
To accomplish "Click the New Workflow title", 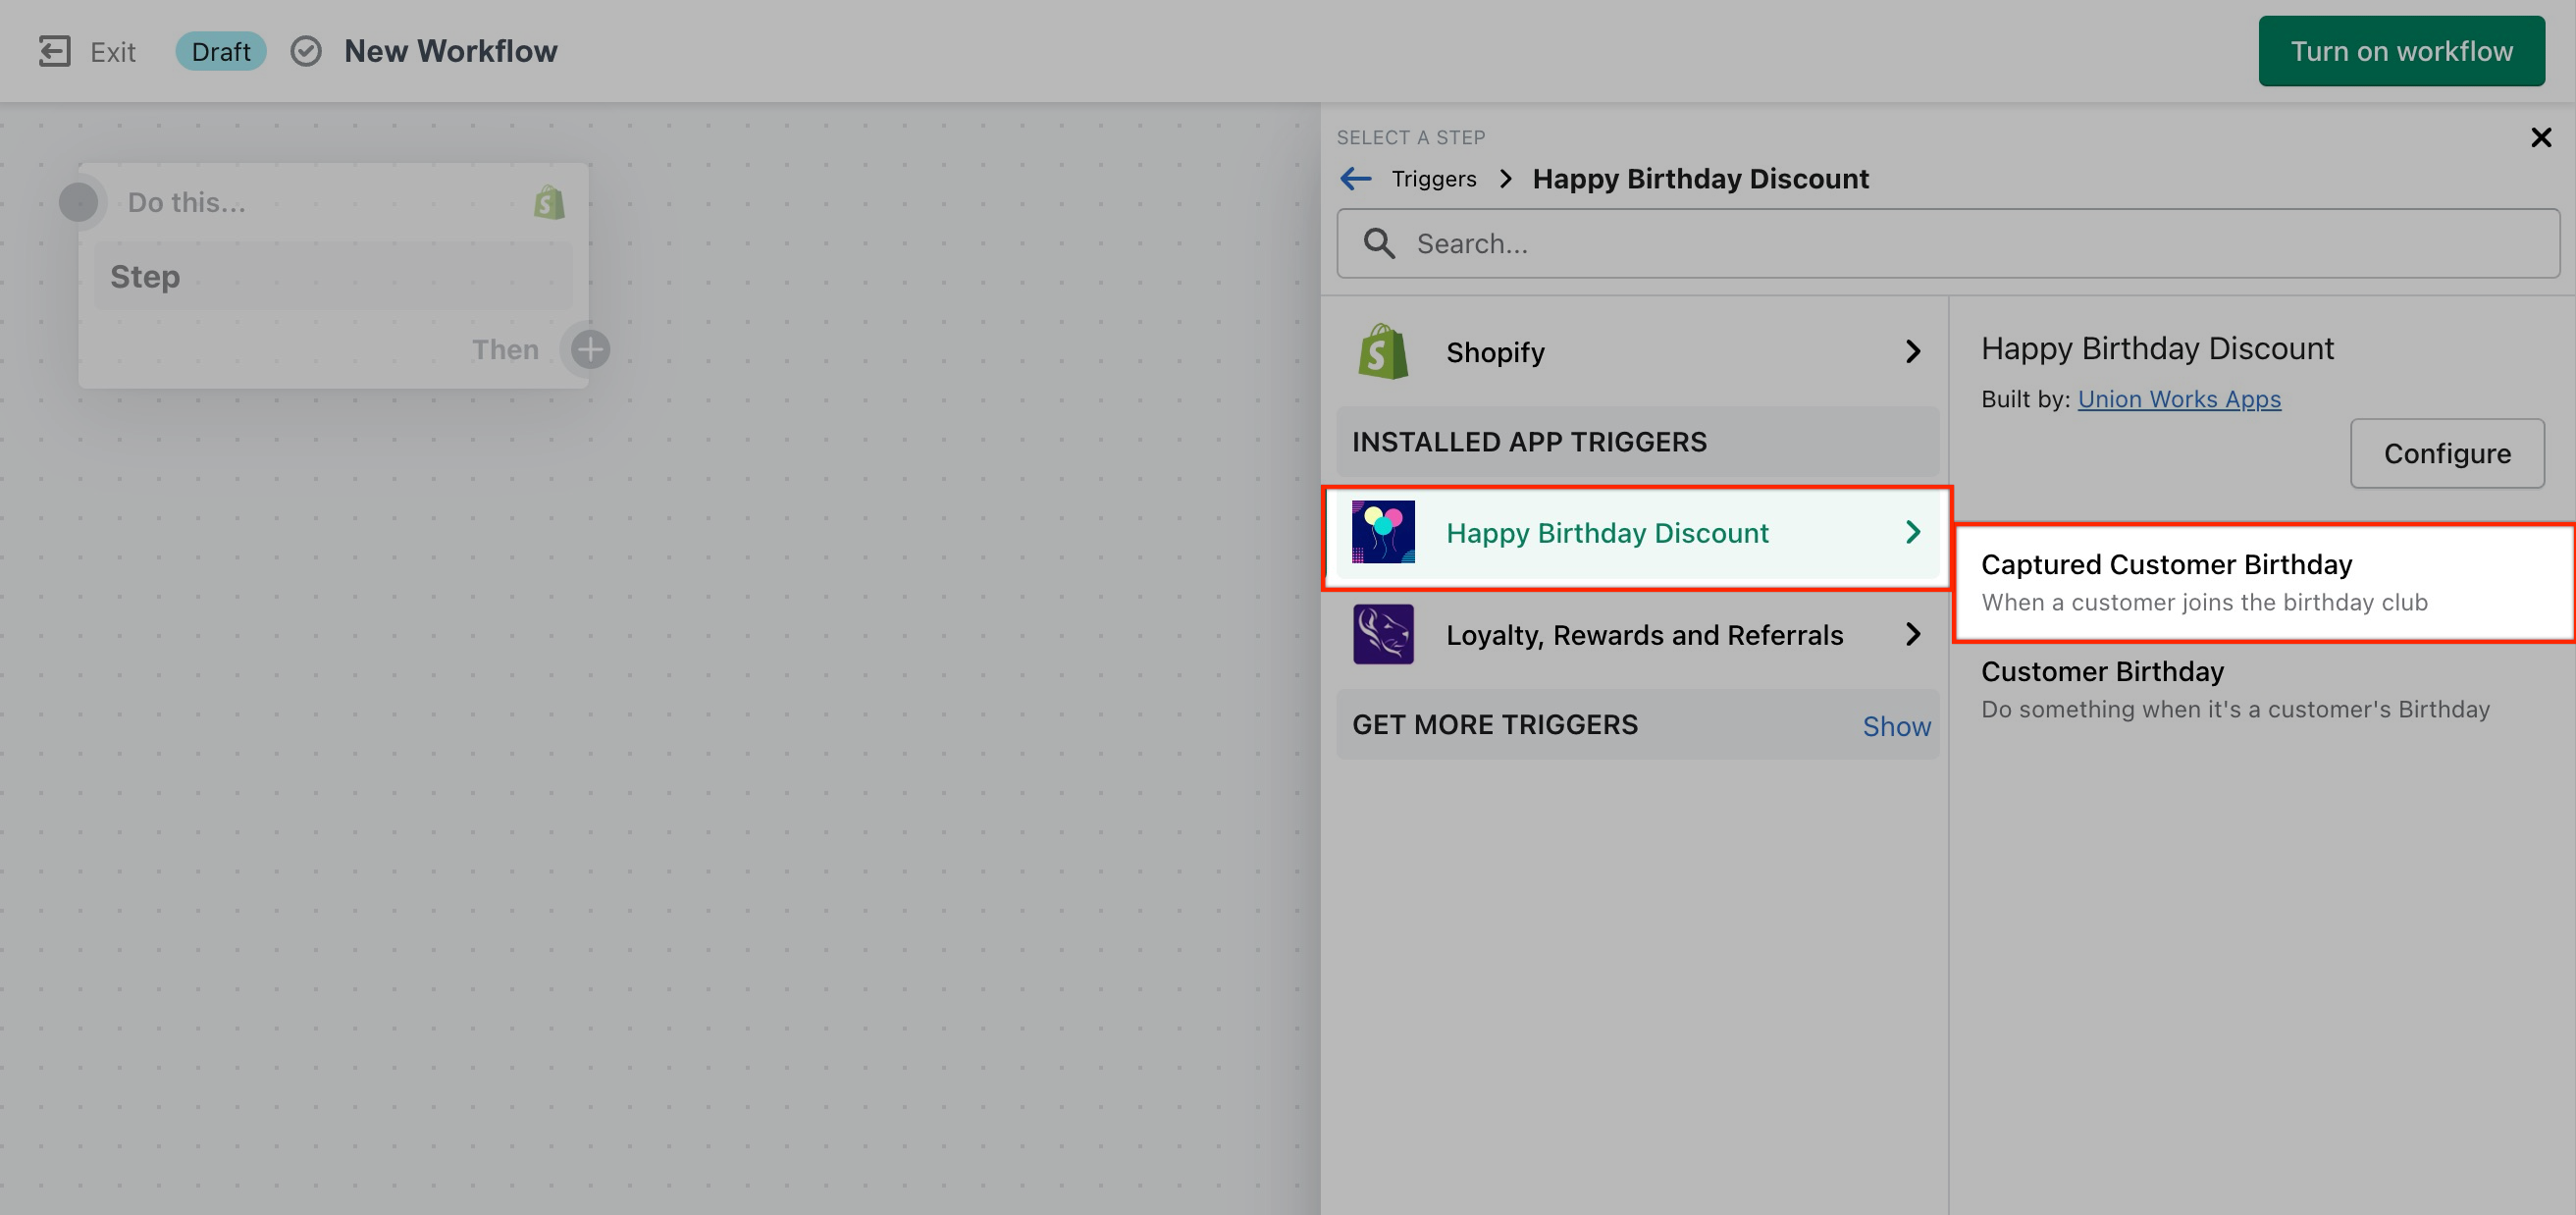I will click(x=451, y=51).
